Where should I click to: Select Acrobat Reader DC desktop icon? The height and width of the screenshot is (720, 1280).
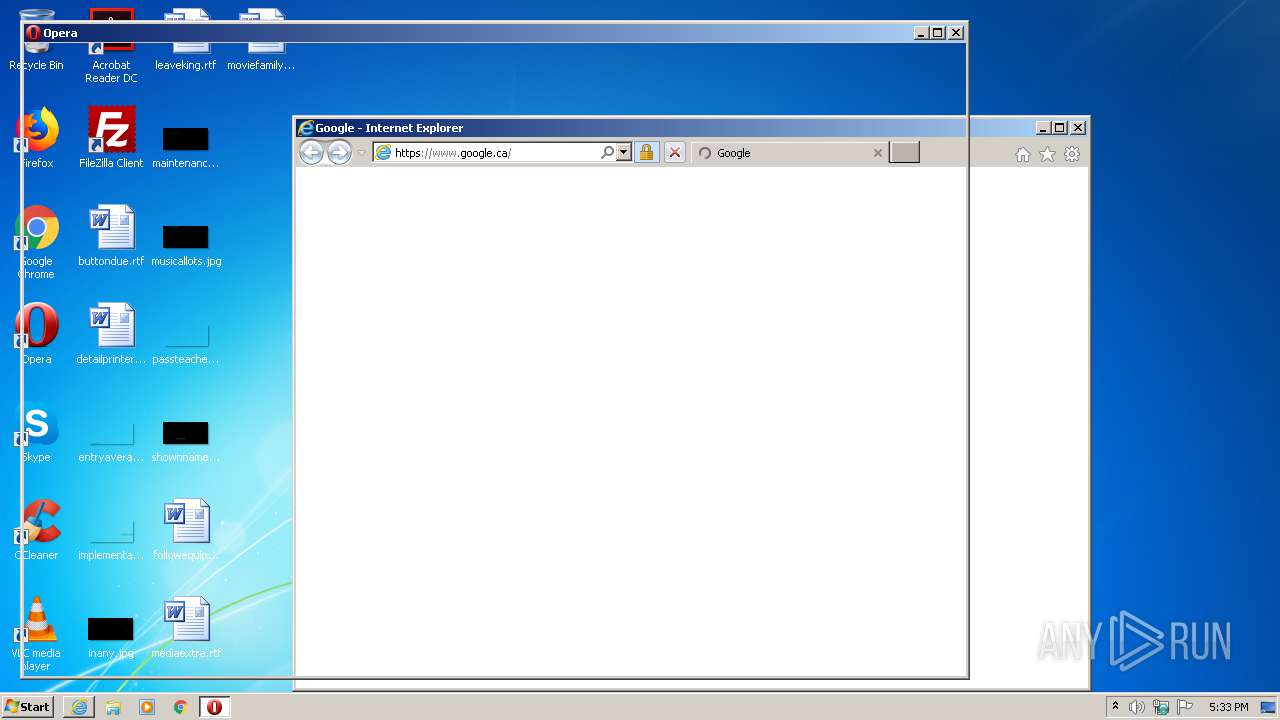point(111,46)
